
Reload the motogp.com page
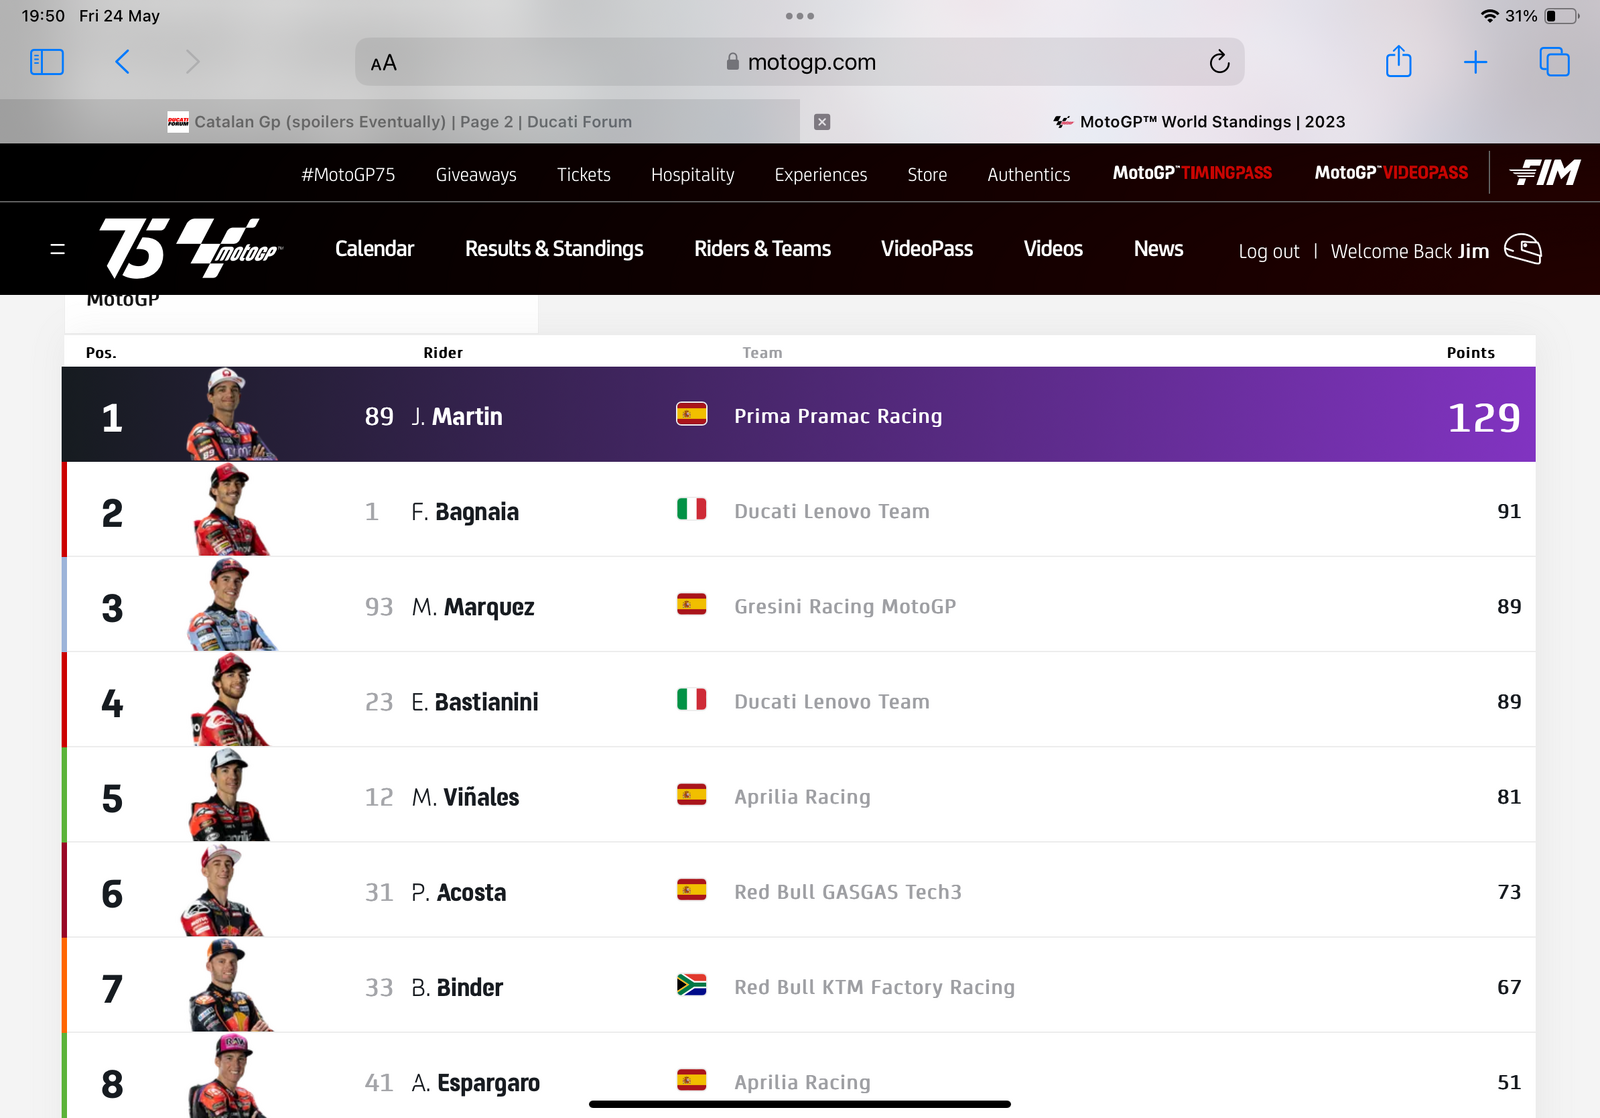click(1219, 62)
